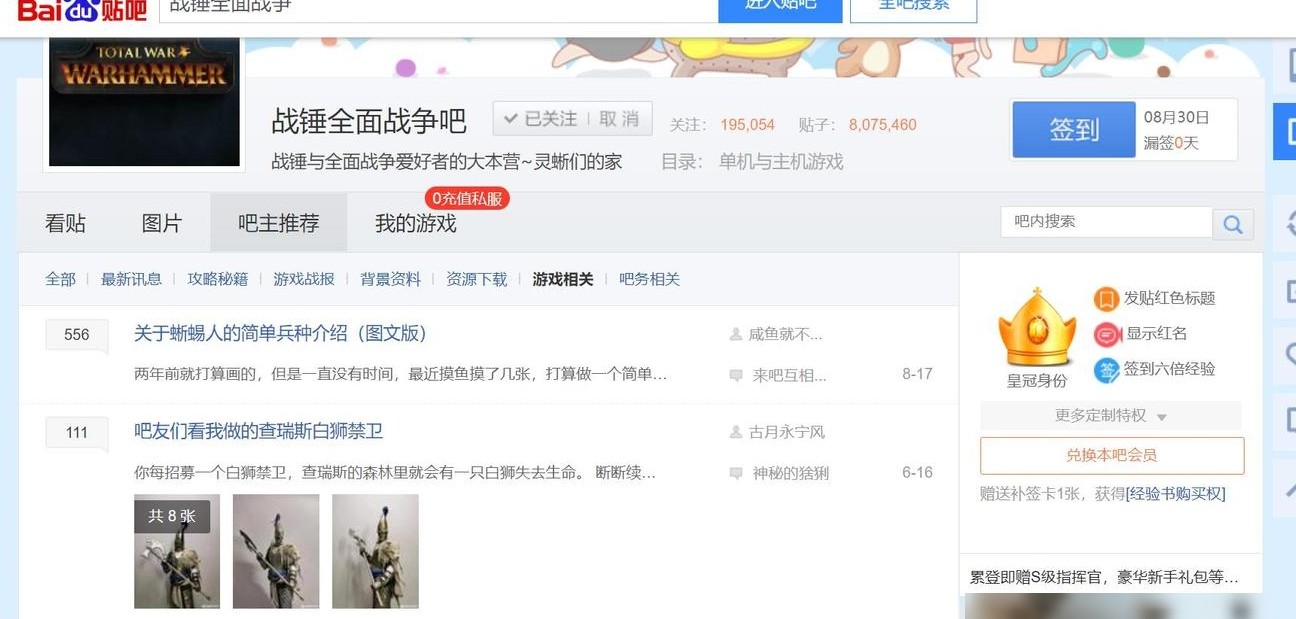
Task: Click the magnifier search button beside 吧内搜索
Action: pos(1233,224)
